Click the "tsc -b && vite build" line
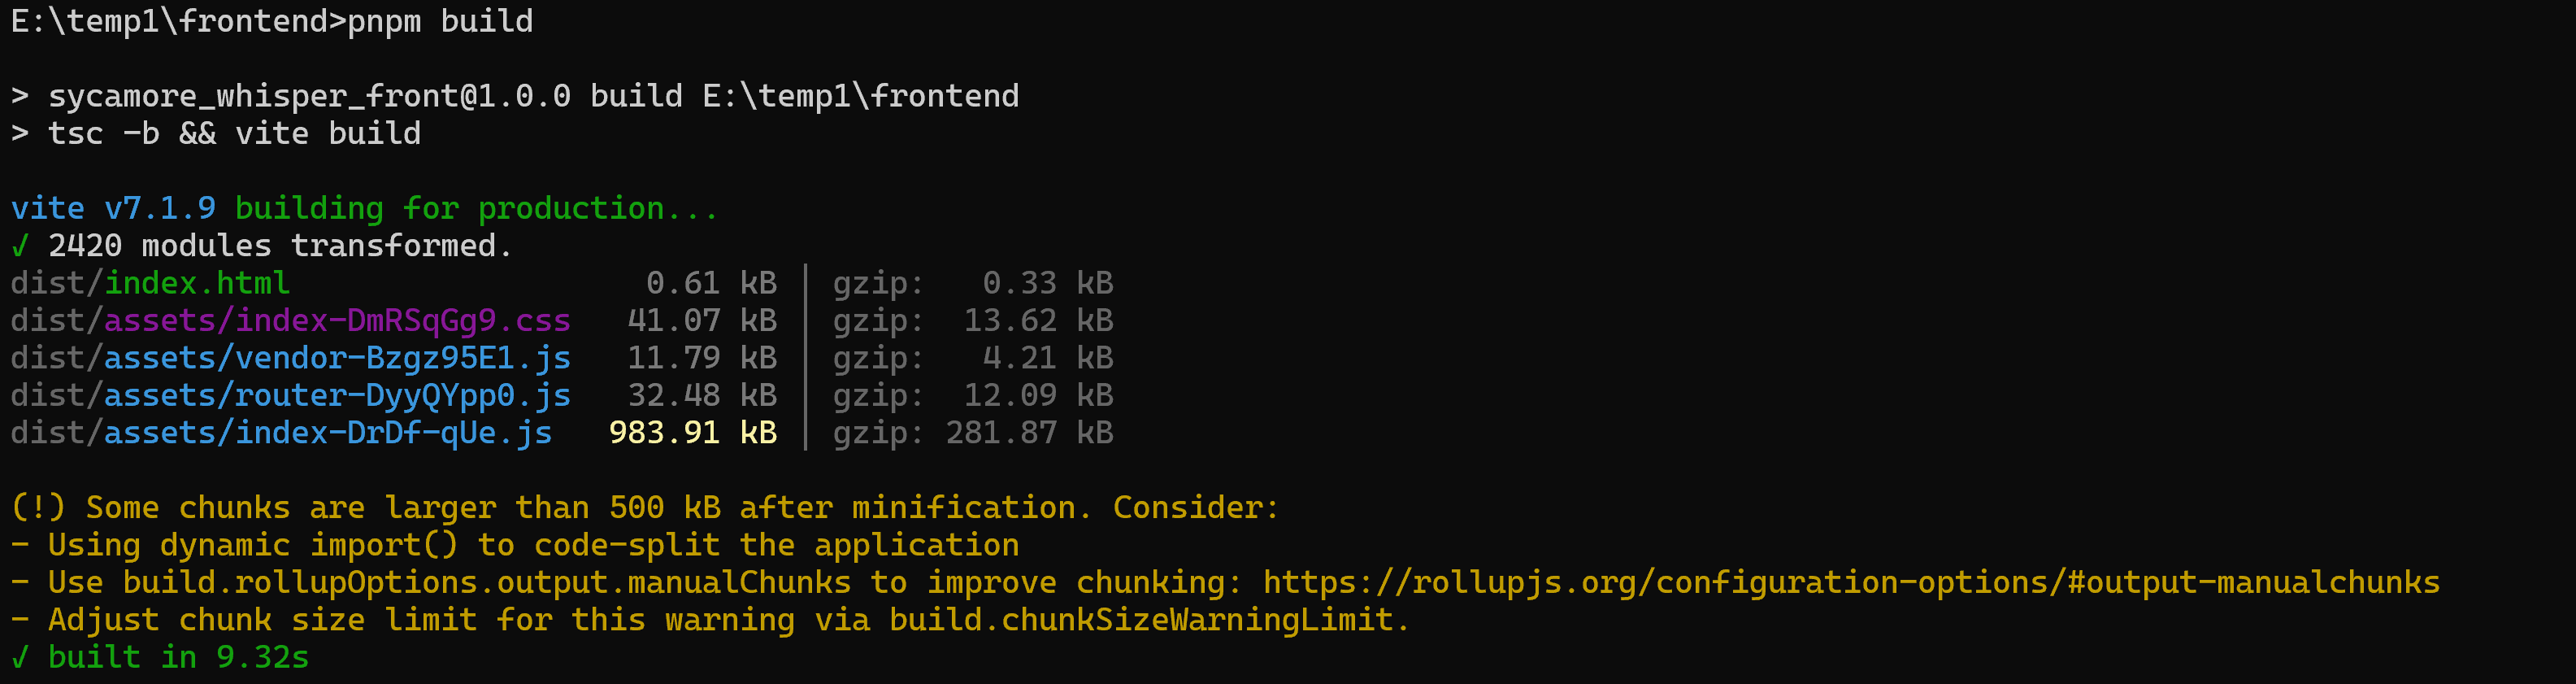Screen dimensions: 2576x684 click(x=234, y=134)
